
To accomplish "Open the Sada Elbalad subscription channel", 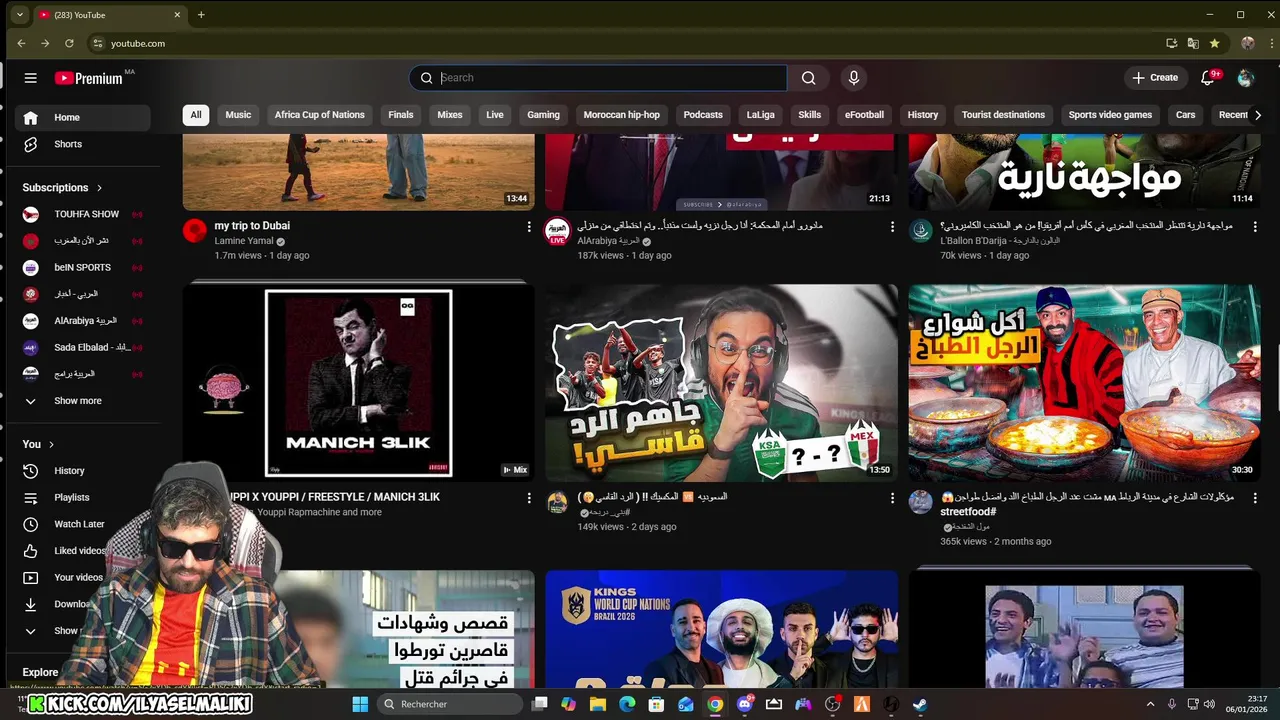I will tap(84, 347).
